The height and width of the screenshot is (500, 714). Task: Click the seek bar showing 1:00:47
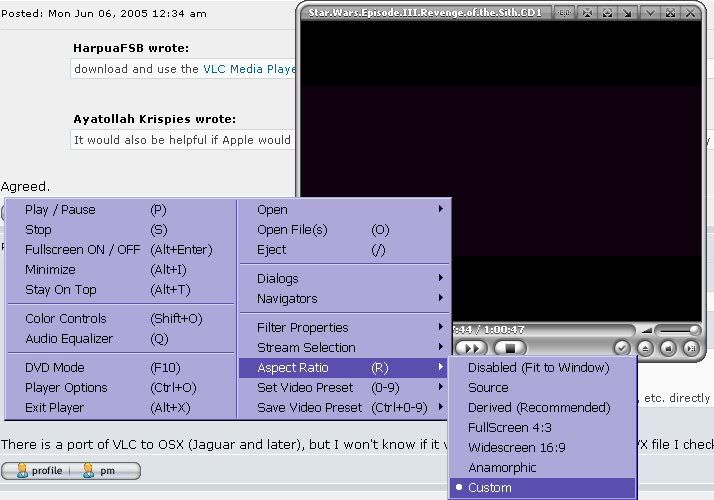point(544,329)
